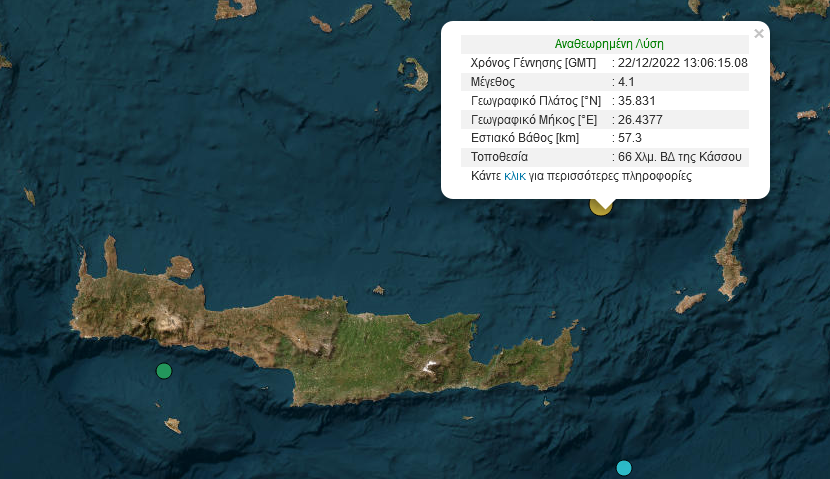Click the location text "66 Χλμ. ΒΔ της Κάσσου"
Image resolution: width=830 pixels, height=479 pixels.
(x=680, y=157)
